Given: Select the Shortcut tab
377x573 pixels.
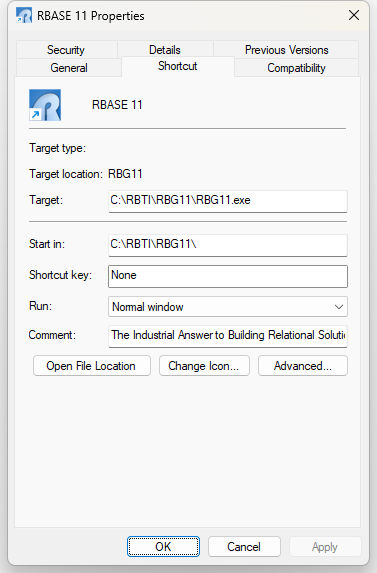Looking at the screenshot, I should pos(178,66).
